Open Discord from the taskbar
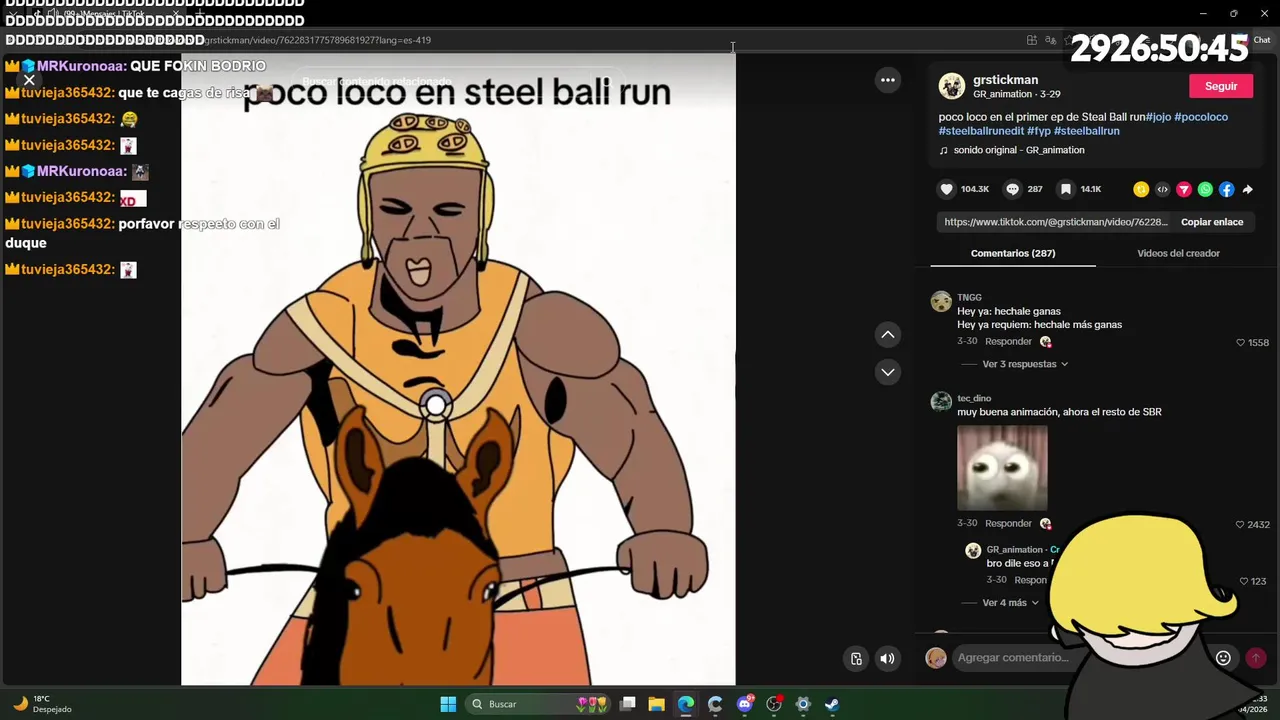This screenshot has height=720, width=1280. click(x=744, y=704)
